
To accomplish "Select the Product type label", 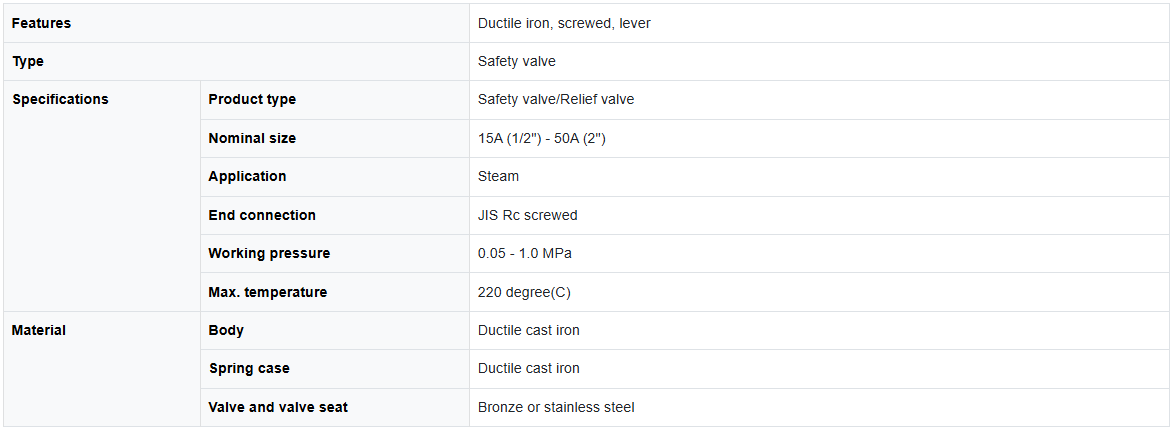I will pyautogui.click(x=252, y=99).
